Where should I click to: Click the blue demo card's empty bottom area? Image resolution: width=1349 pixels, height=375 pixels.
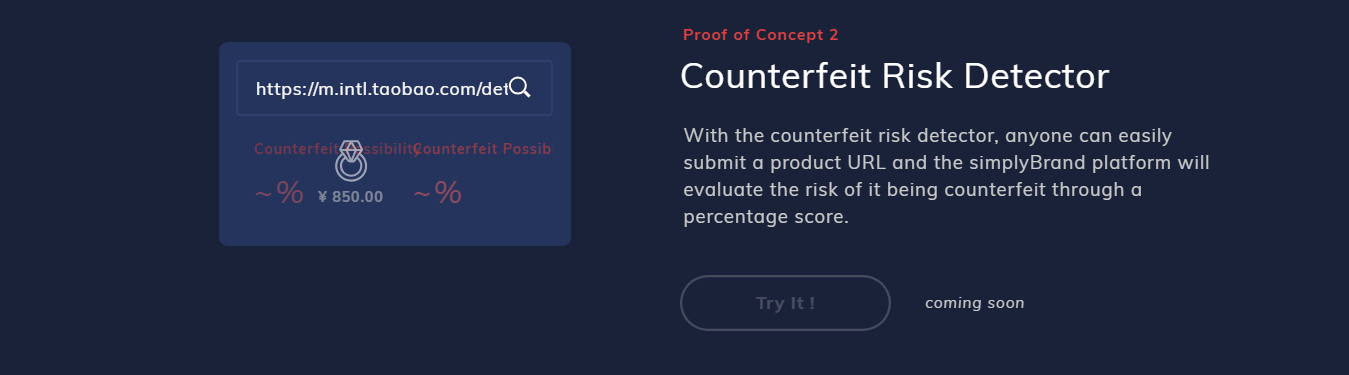[x=394, y=227]
